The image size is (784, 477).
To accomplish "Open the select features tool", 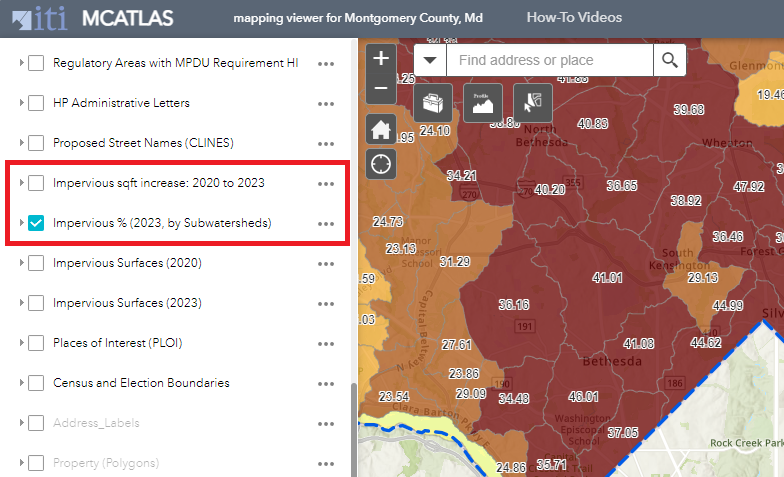I will pos(532,102).
